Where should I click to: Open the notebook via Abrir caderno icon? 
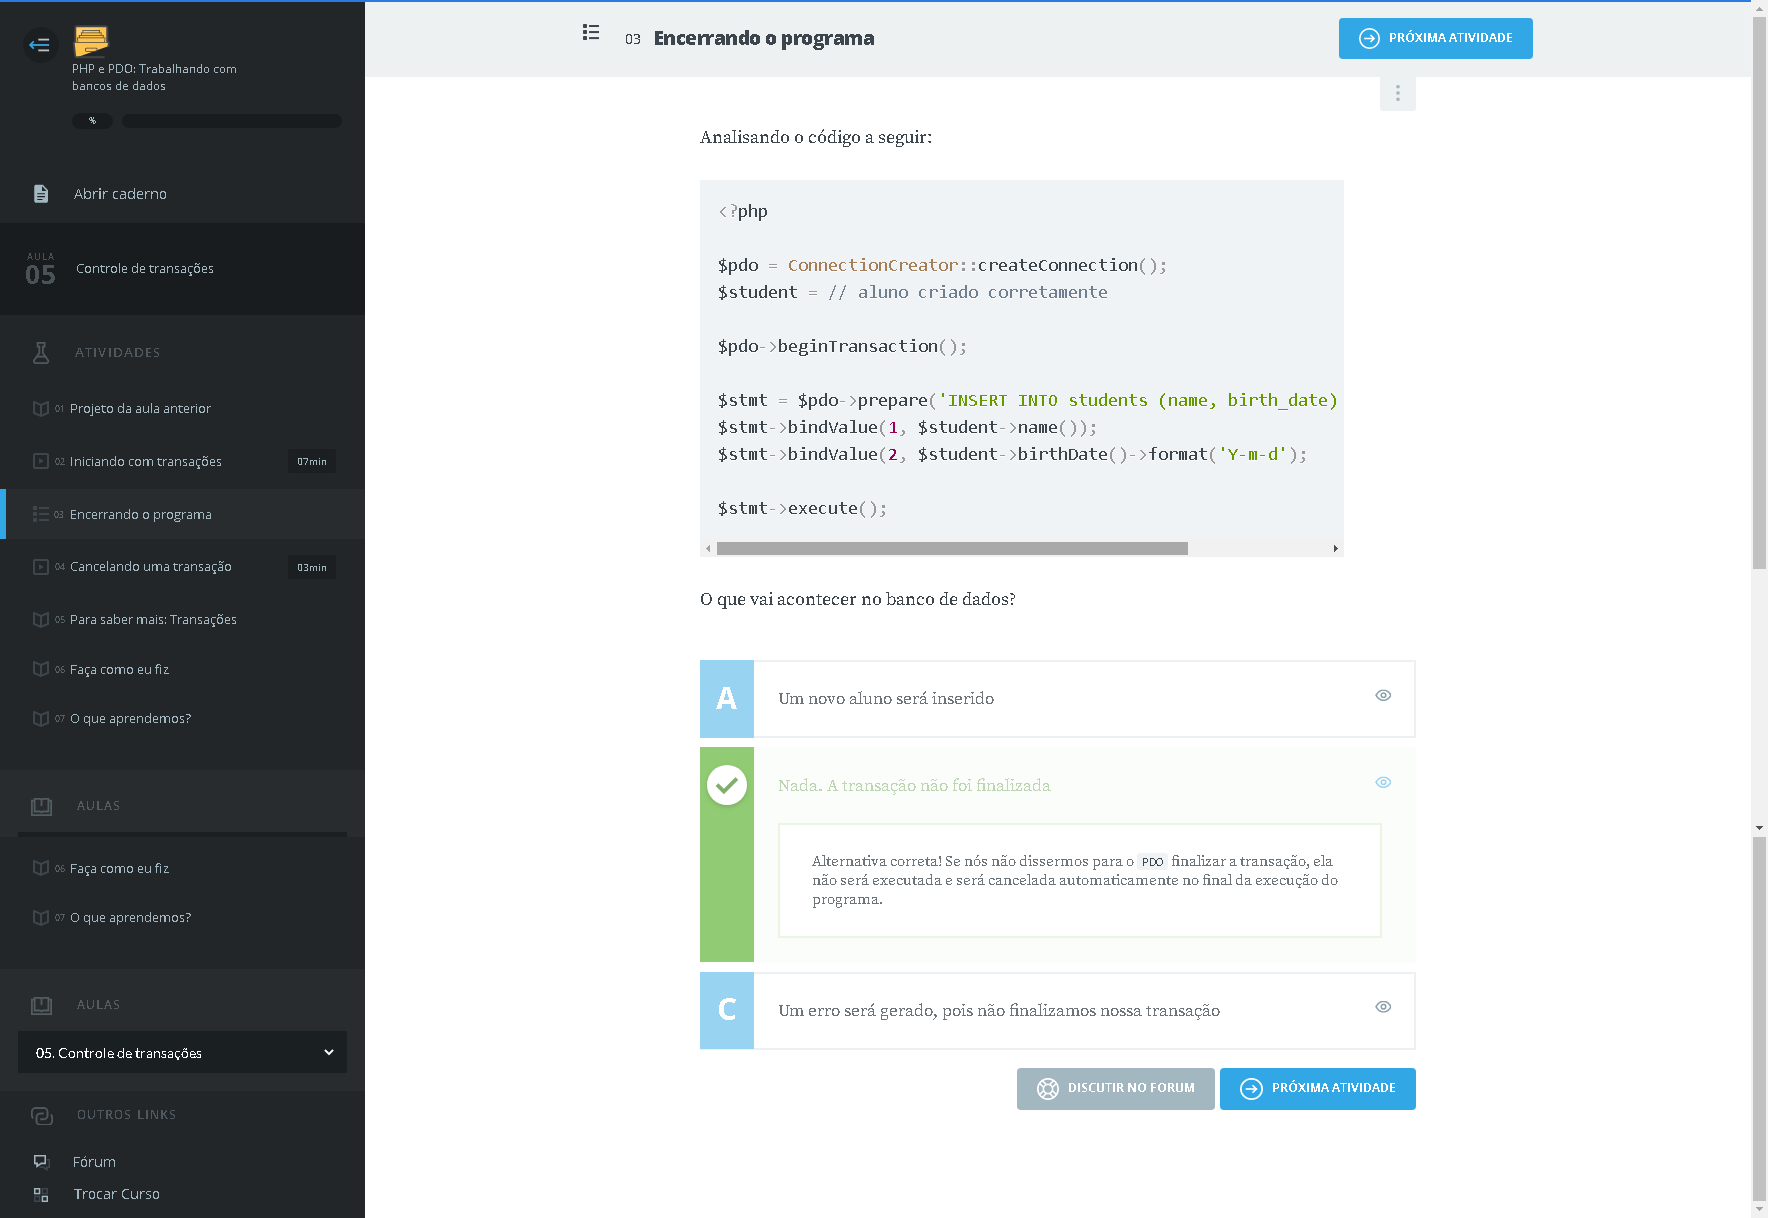(x=41, y=194)
